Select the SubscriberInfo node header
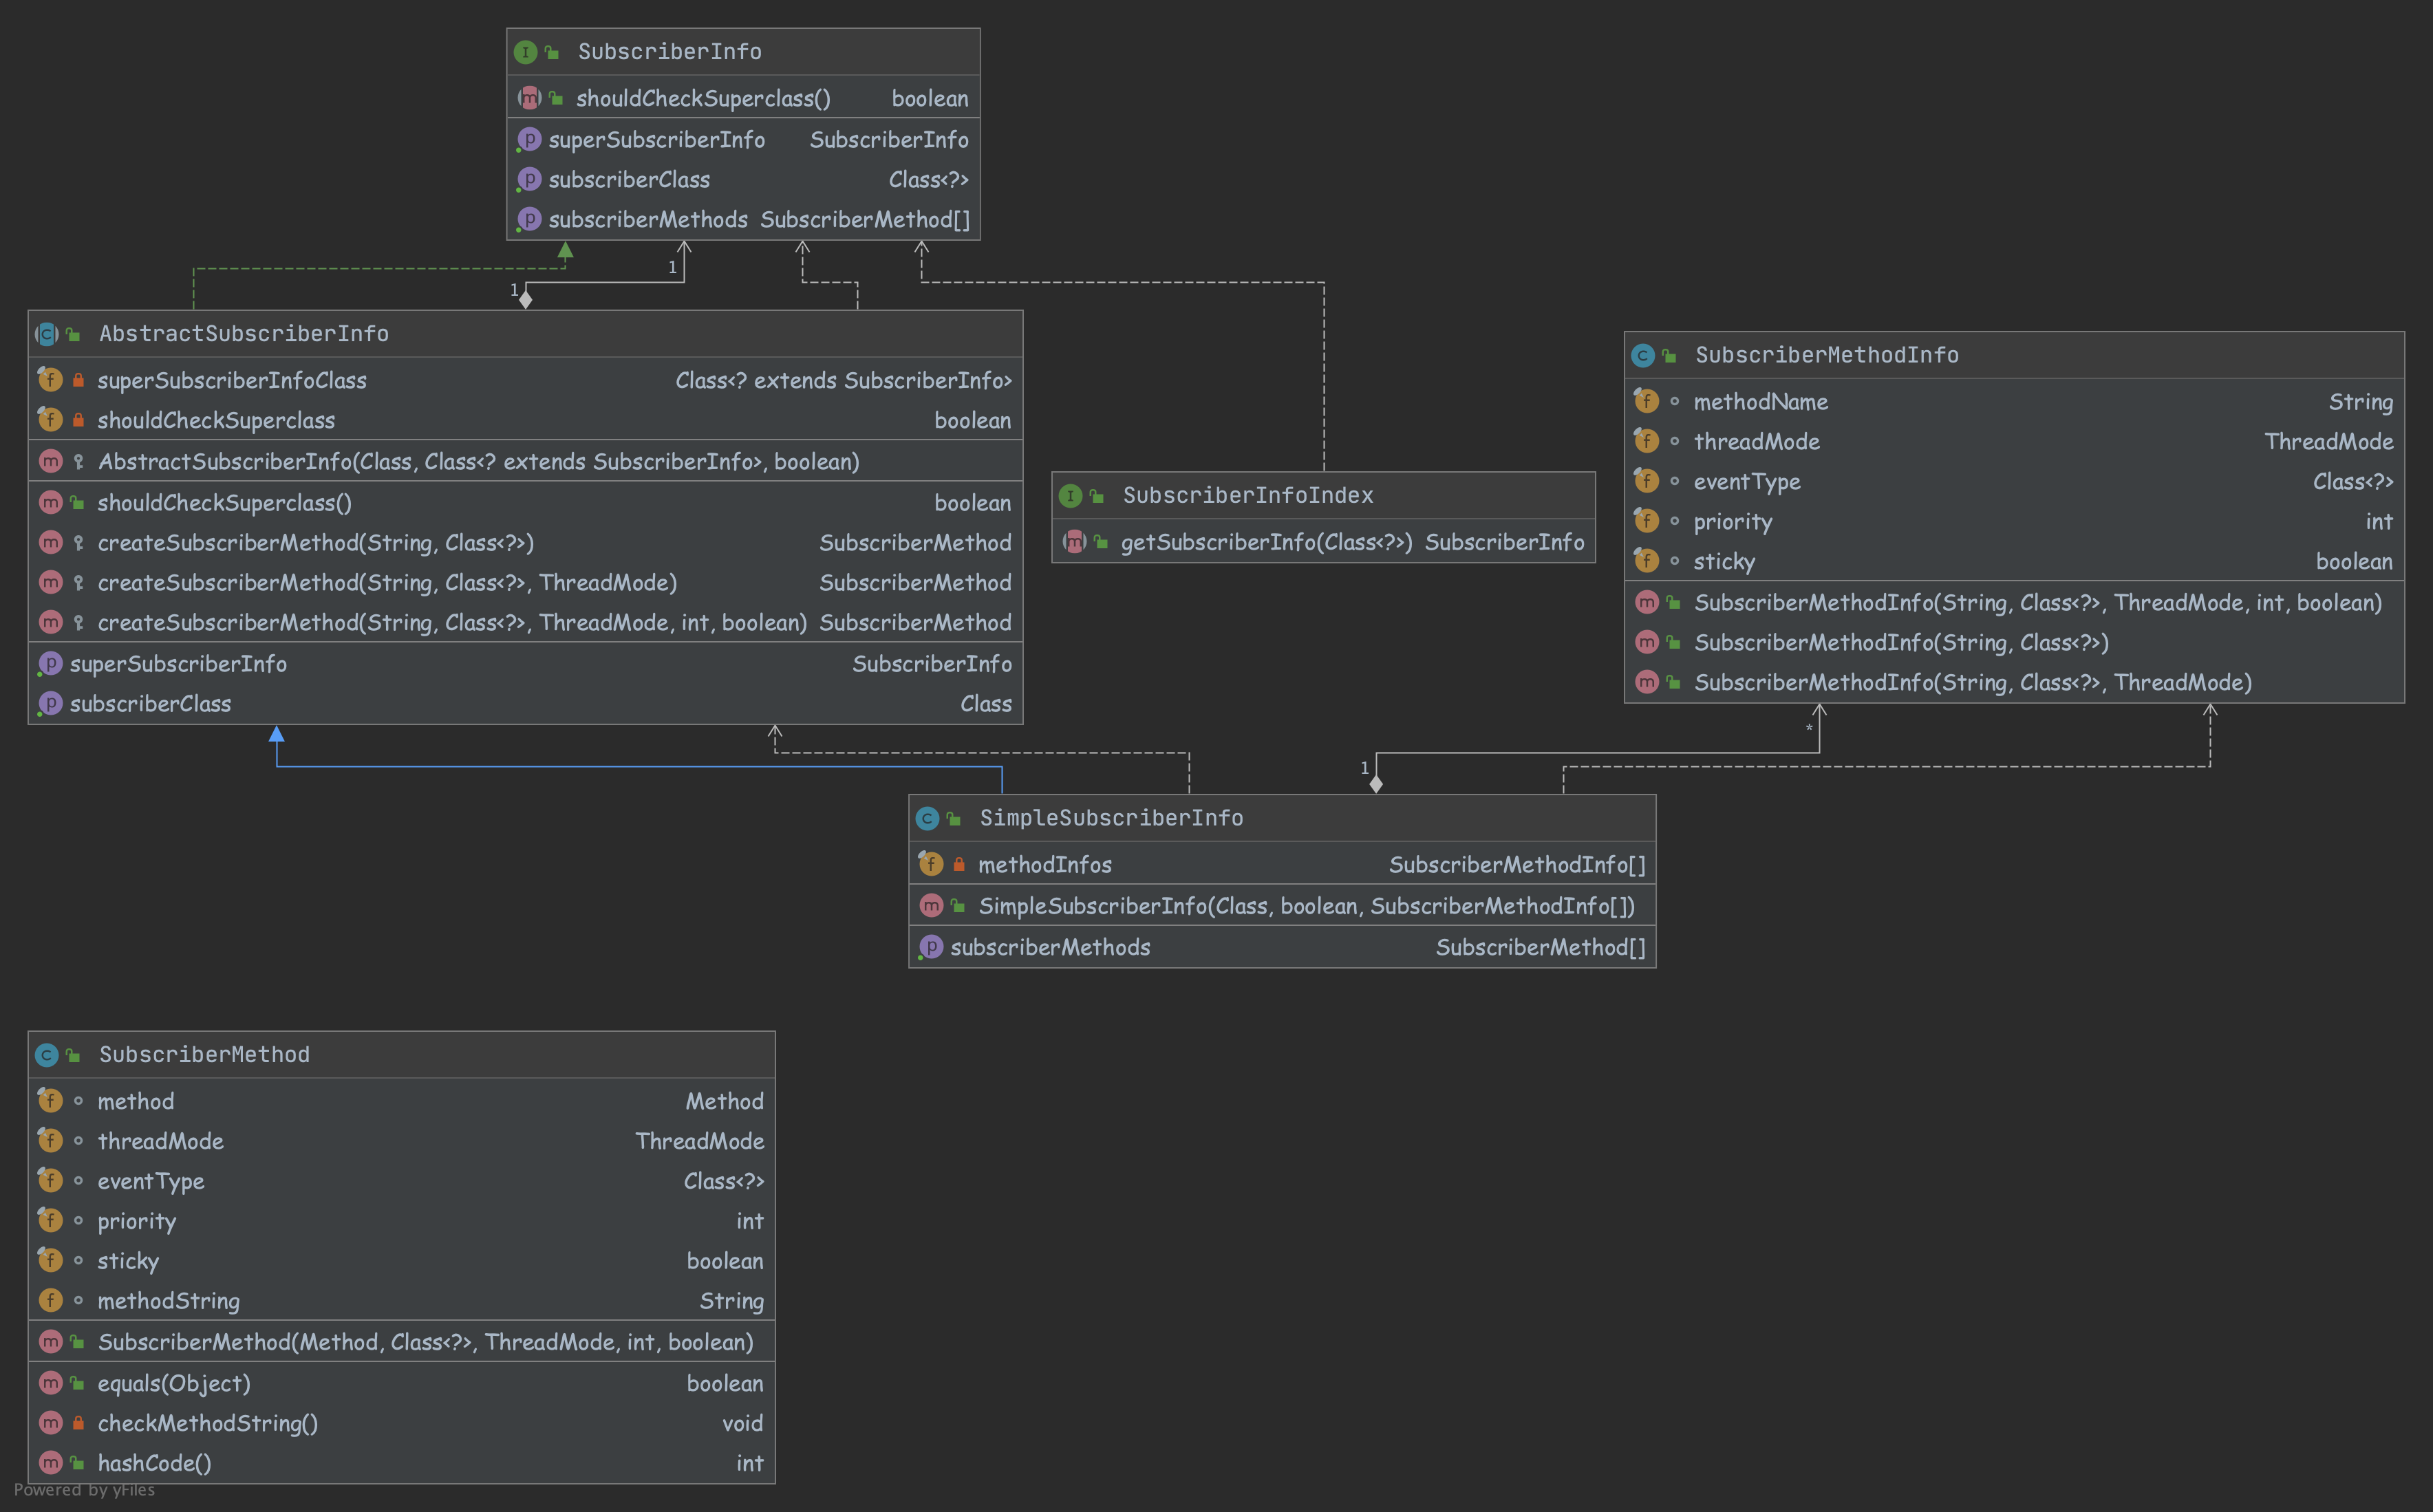Image resolution: width=2433 pixels, height=1512 pixels. tap(743, 52)
